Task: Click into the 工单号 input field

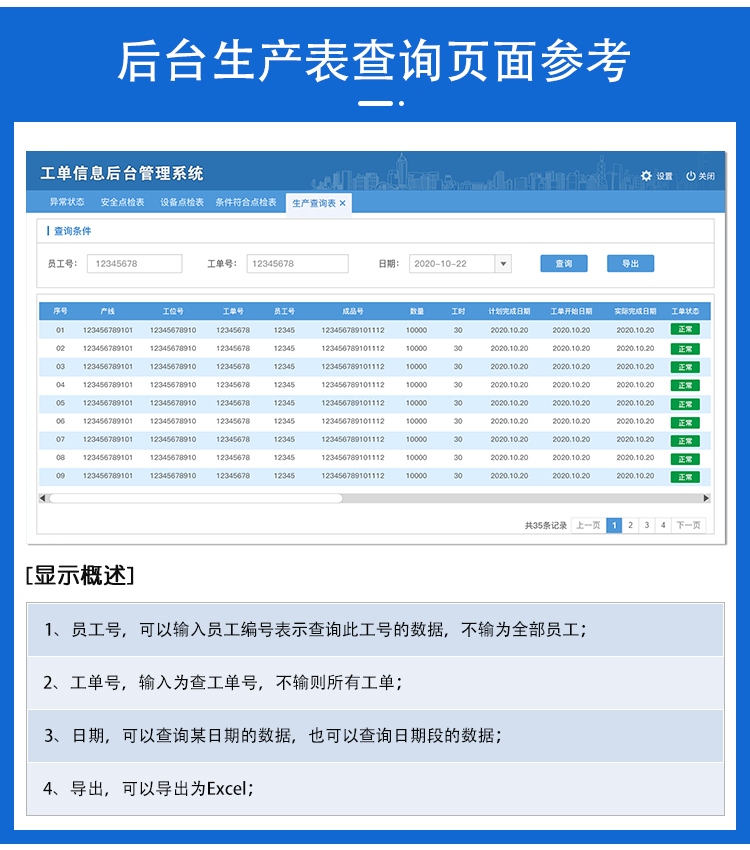Action: point(297,264)
